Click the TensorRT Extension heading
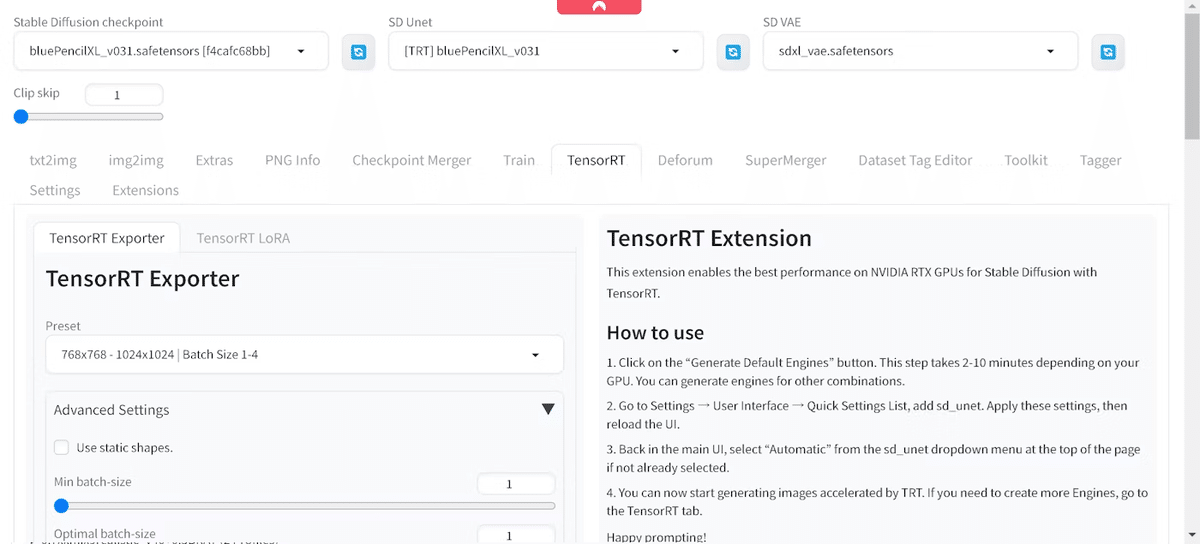 (x=709, y=238)
